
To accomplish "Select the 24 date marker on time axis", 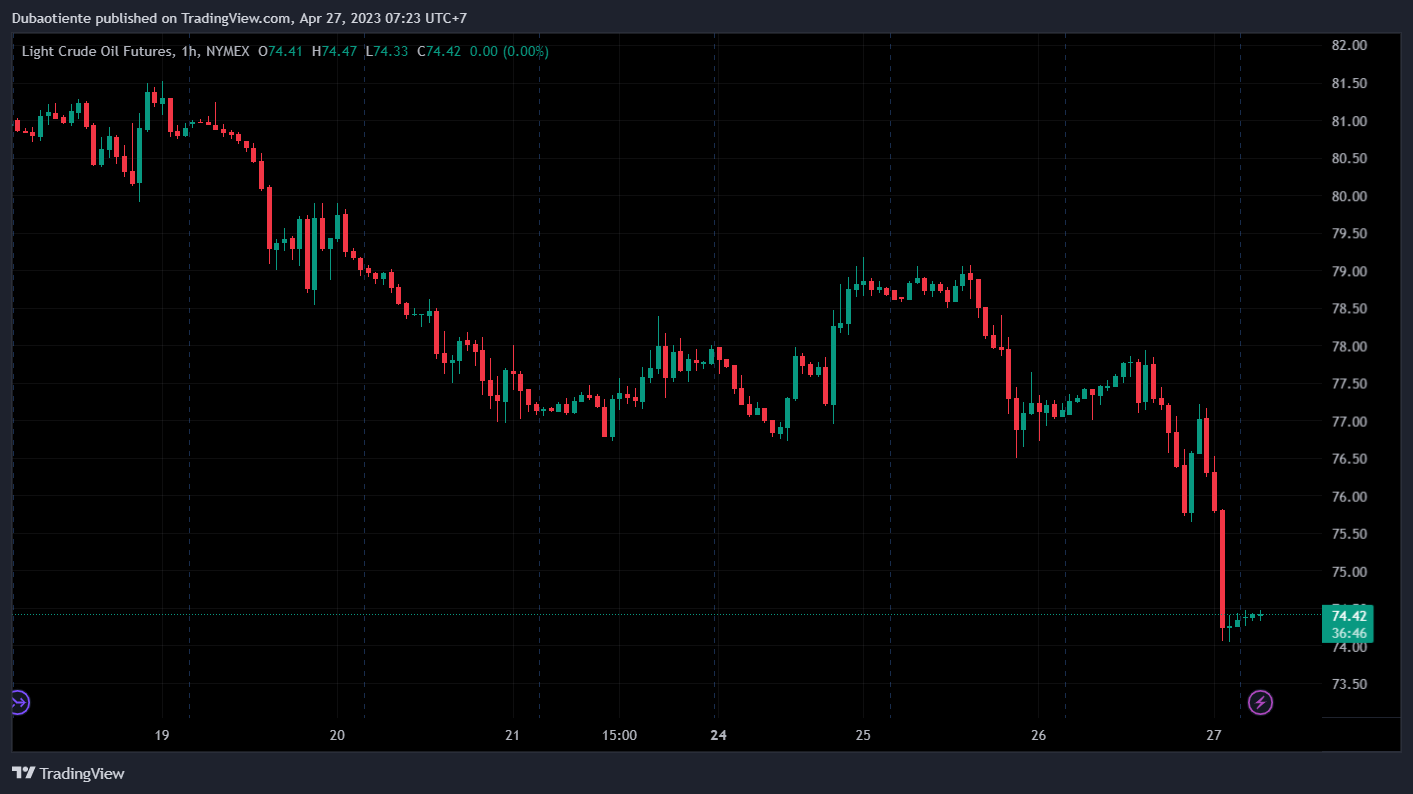I will click(717, 735).
